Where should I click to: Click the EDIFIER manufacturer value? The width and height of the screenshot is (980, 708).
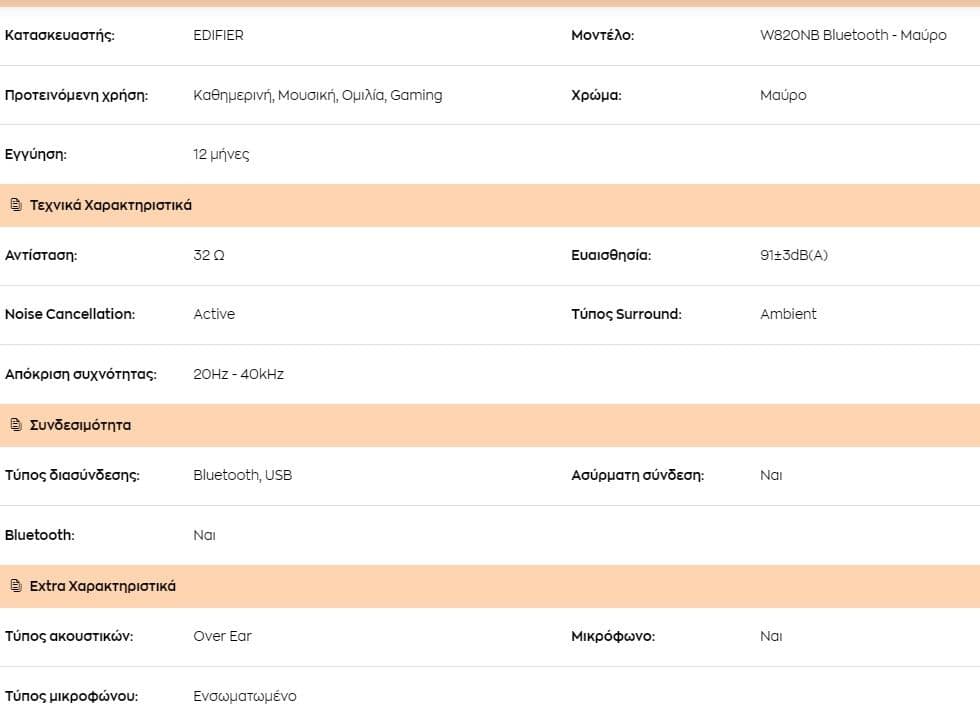click(x=218, y=35)
